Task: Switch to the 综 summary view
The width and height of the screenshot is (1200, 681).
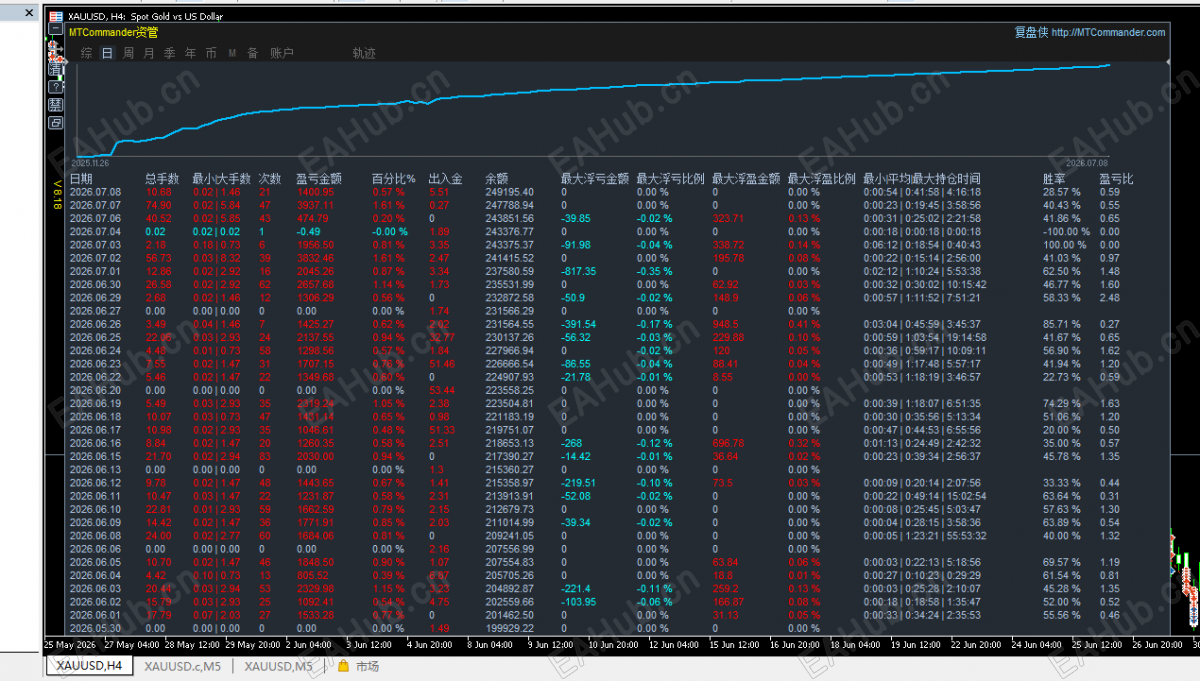Action: point(86,53)
